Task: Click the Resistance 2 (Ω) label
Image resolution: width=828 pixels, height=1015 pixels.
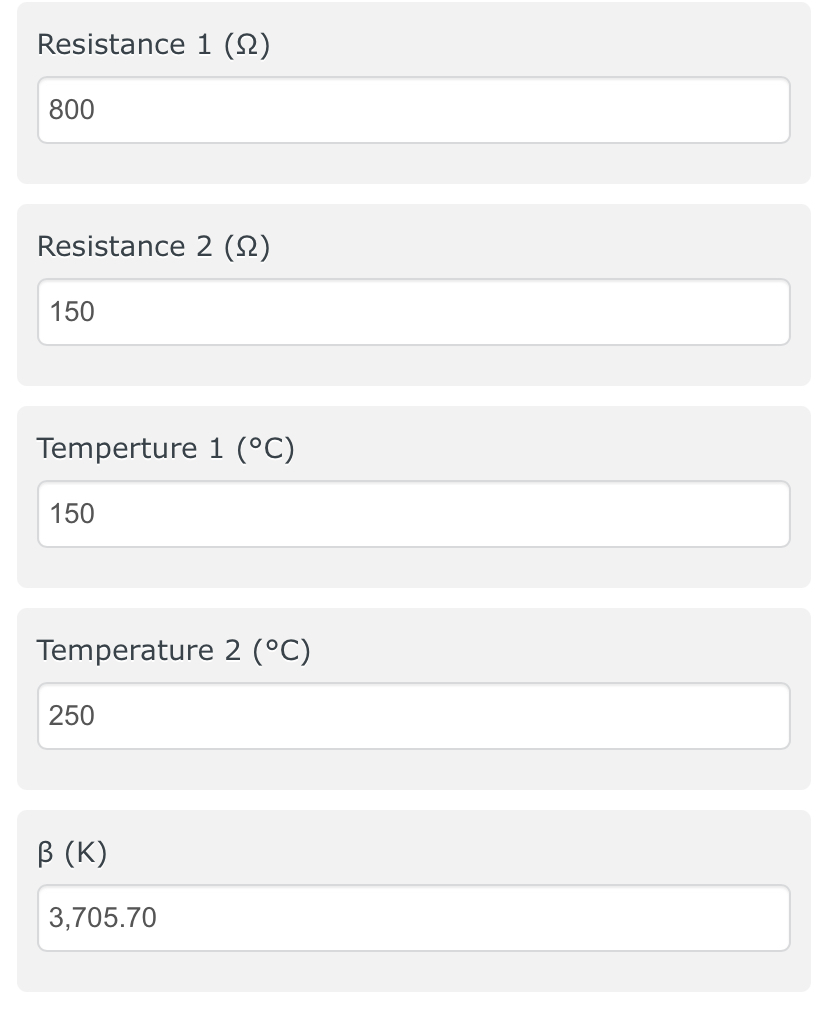Action: point(154,246)
